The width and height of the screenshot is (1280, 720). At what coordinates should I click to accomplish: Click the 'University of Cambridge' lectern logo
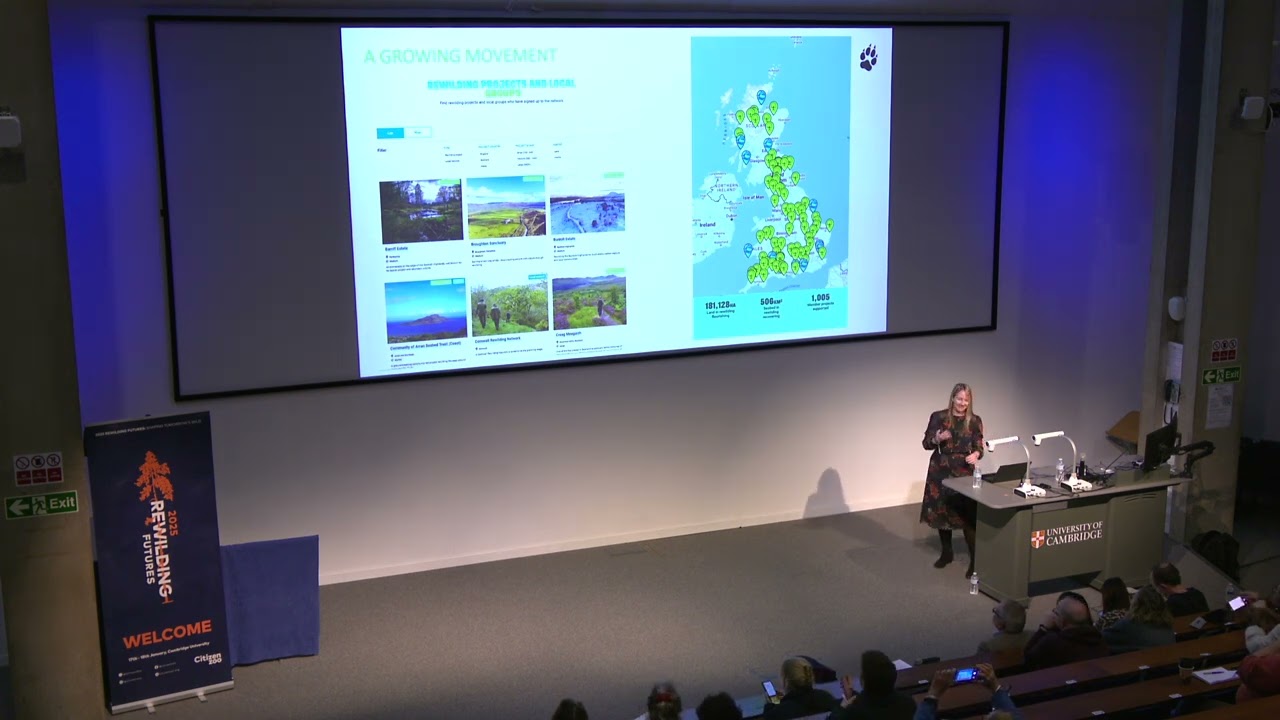tap(1067, 535)
